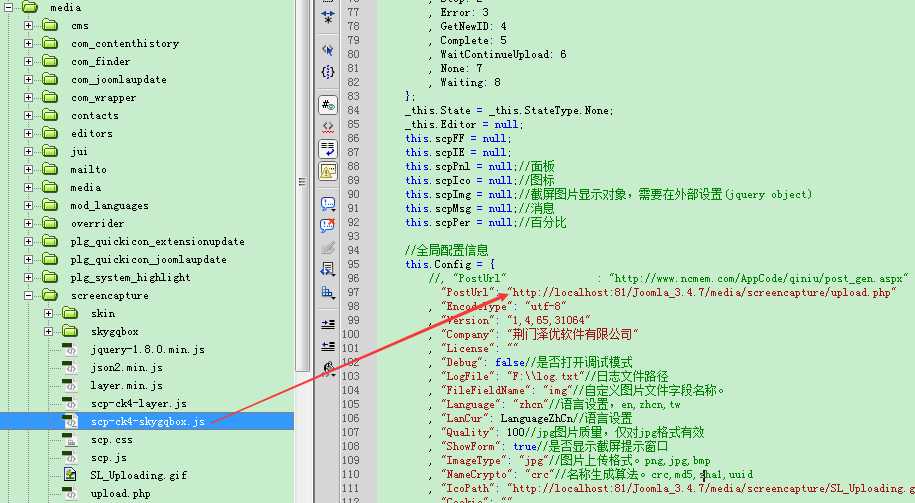Click the jquery-1.8.0.min.js file icon
The width and height of the screenshot is (915, 503).
click(70, 350)
